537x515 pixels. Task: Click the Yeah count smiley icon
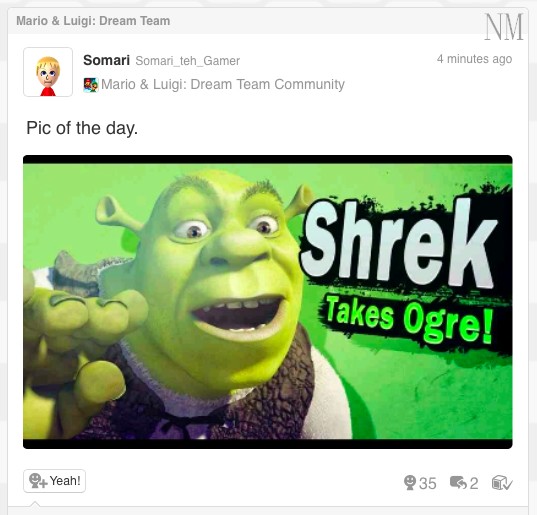click(410, 483)
